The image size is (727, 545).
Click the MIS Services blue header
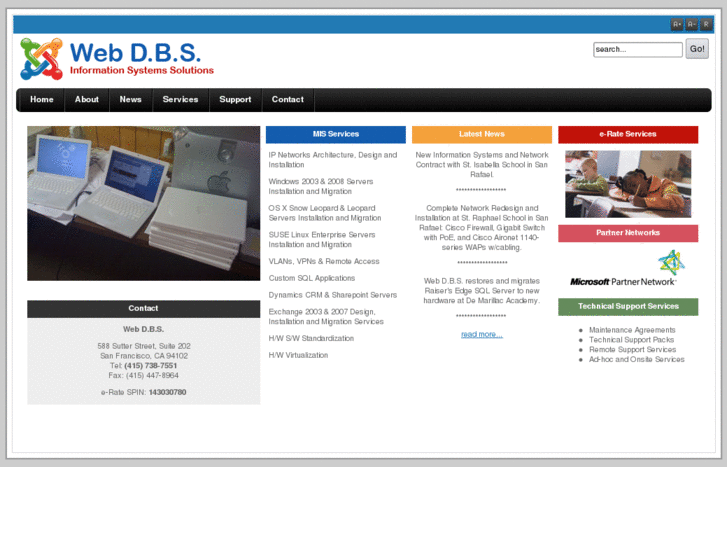point(336,135)
